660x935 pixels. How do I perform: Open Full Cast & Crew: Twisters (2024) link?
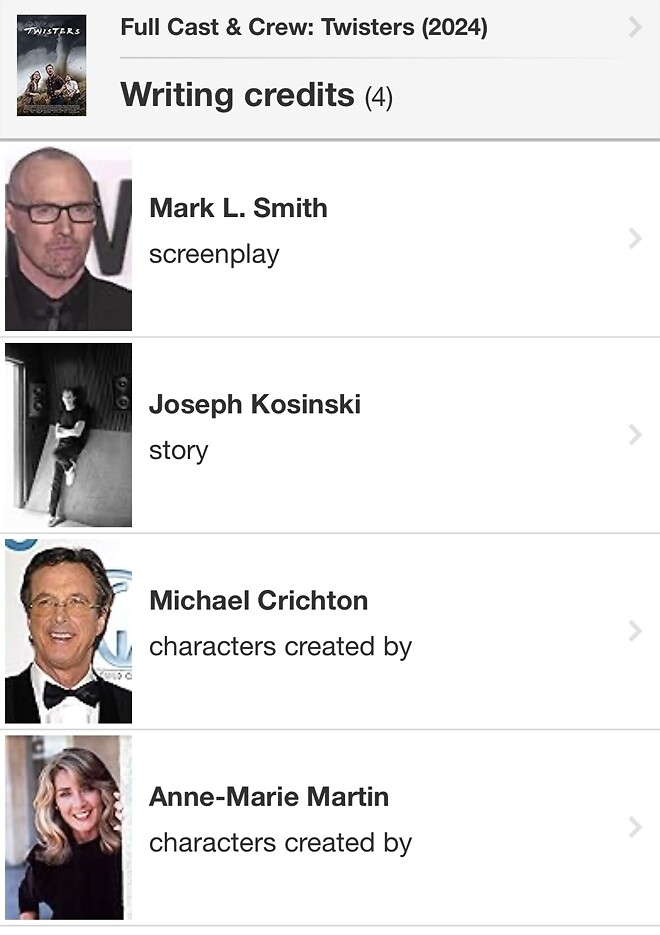pos(304,27)
